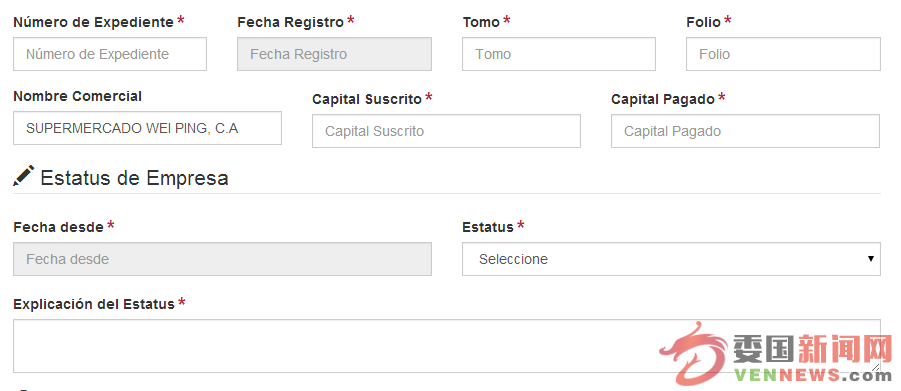Viewport: 901px width, 391px height.
Task: Click the red dragon logo watermark
Action: click(693, 352)
